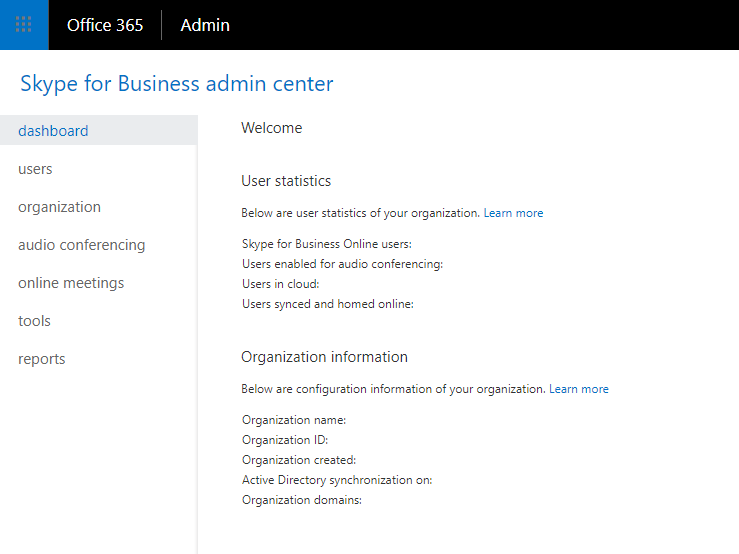Click 'Users enabled for audio conferencing:' label
Screen dimensions: 739x554
coord(343,264)
